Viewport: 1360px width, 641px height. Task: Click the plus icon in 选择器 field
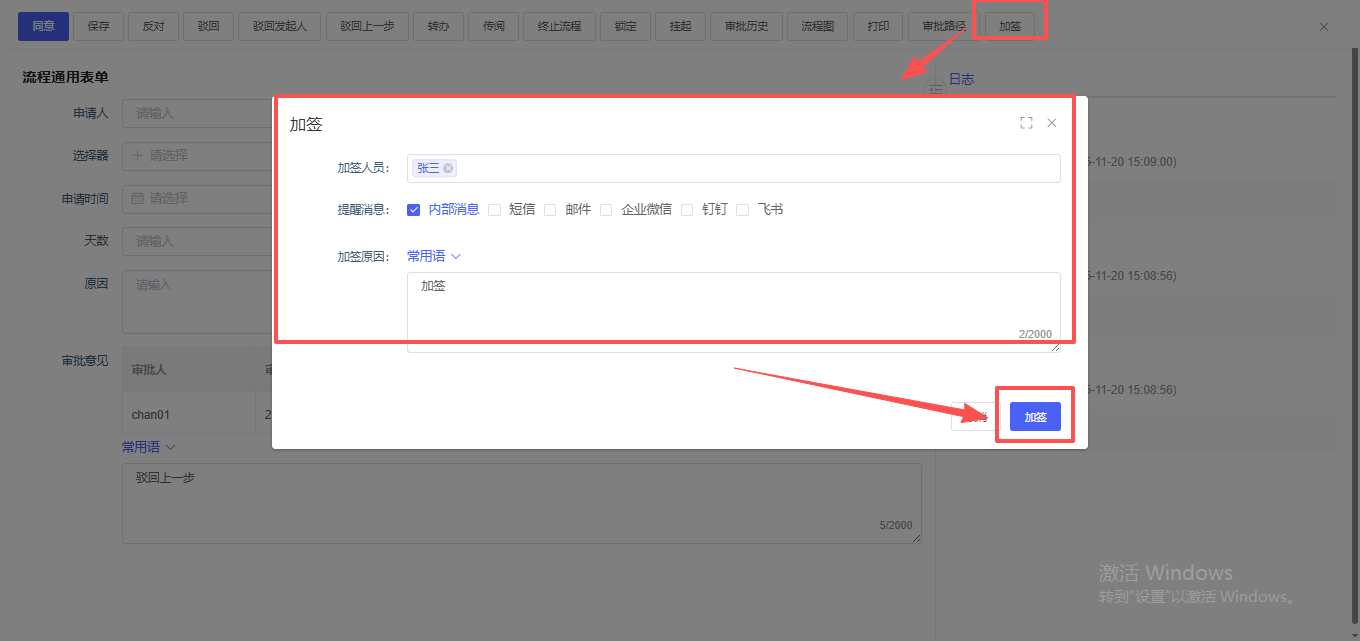point(138,155)
